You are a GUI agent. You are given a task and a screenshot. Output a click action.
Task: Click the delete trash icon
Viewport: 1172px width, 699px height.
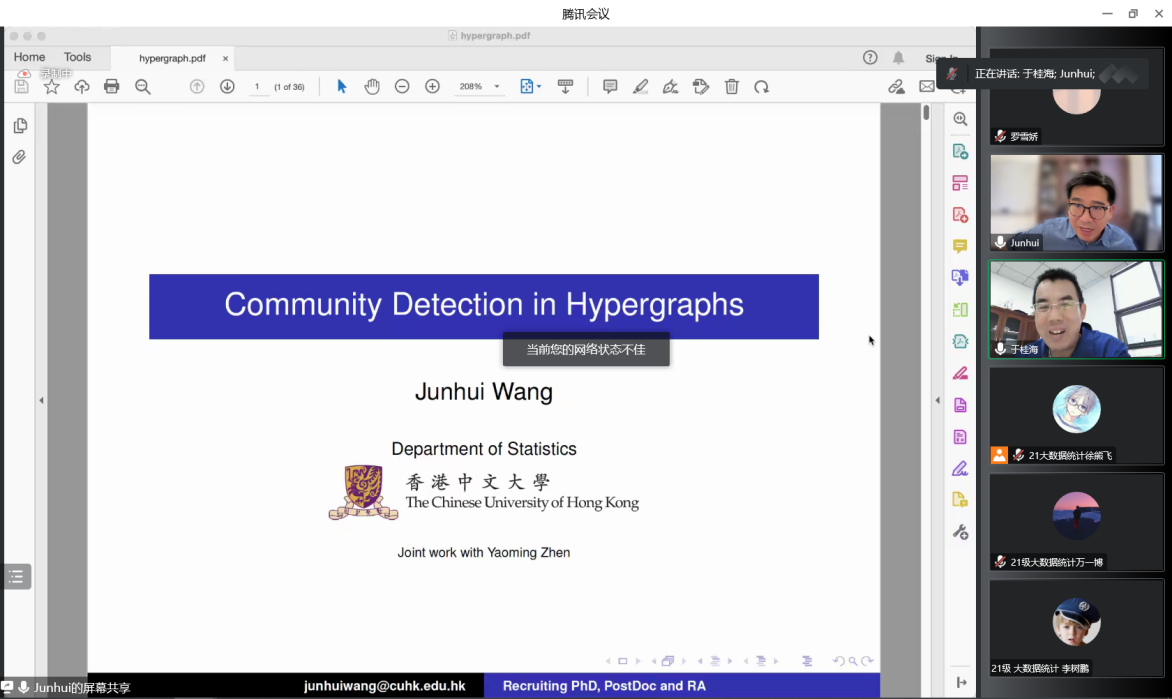[x=732, y=87]
